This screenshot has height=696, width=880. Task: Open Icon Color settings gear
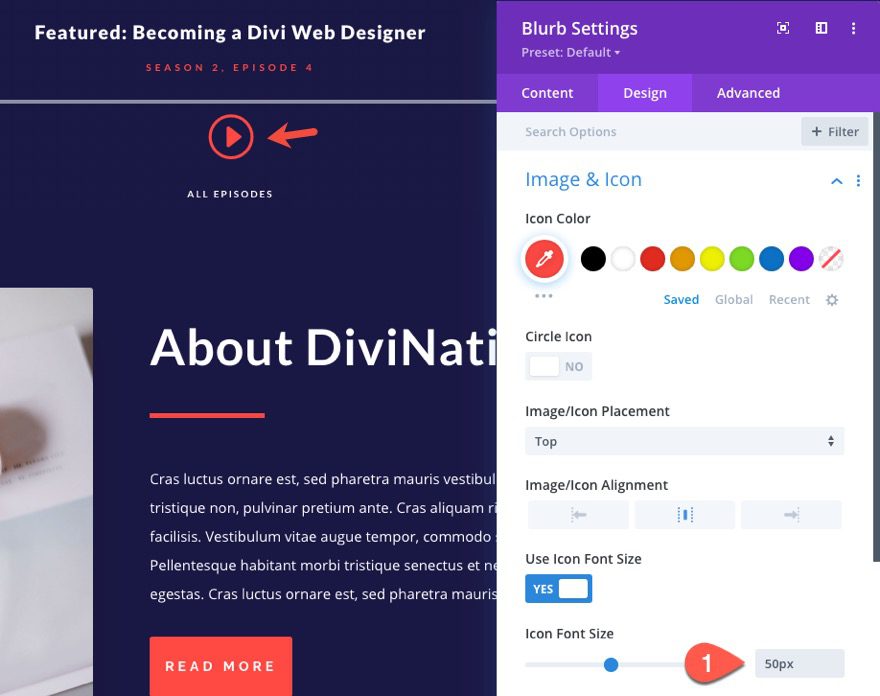click(x=832, y=299)
